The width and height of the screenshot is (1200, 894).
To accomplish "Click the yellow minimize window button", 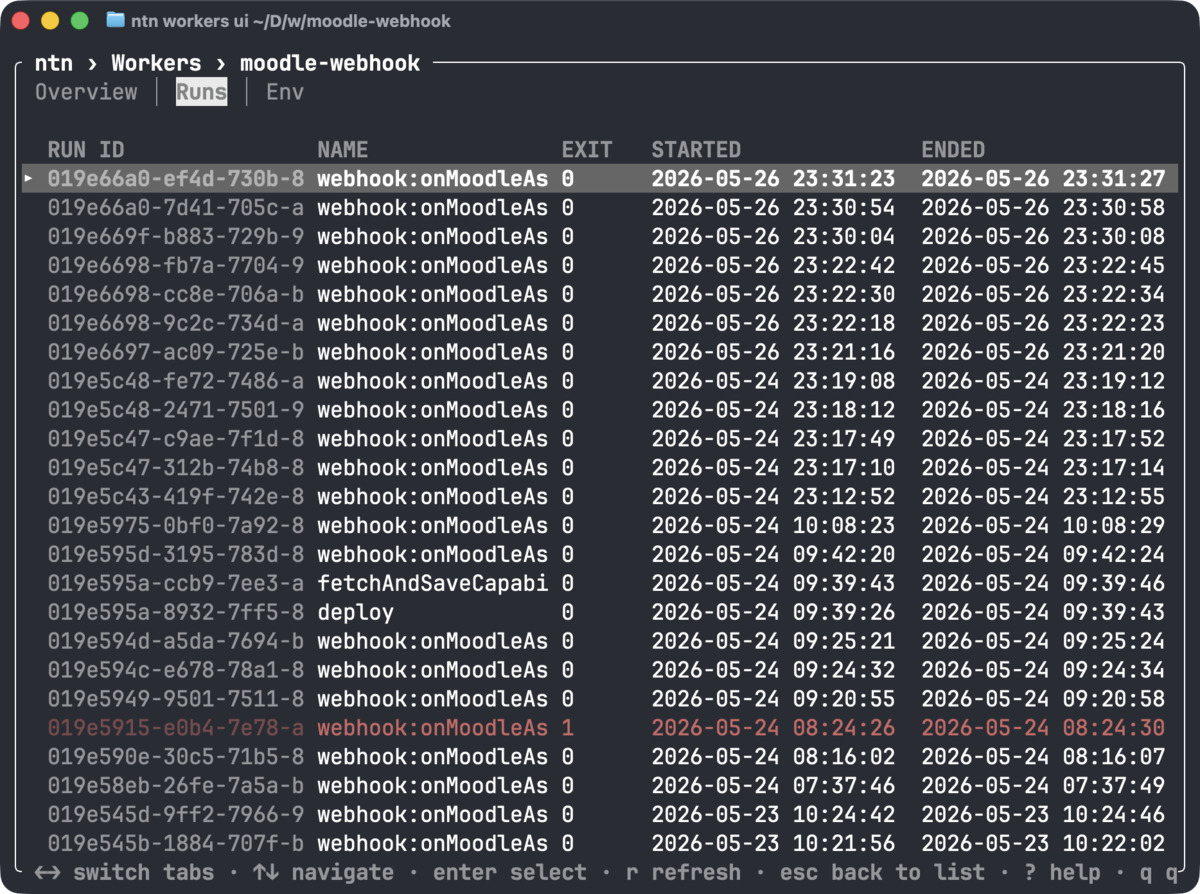I will point(50,20).
